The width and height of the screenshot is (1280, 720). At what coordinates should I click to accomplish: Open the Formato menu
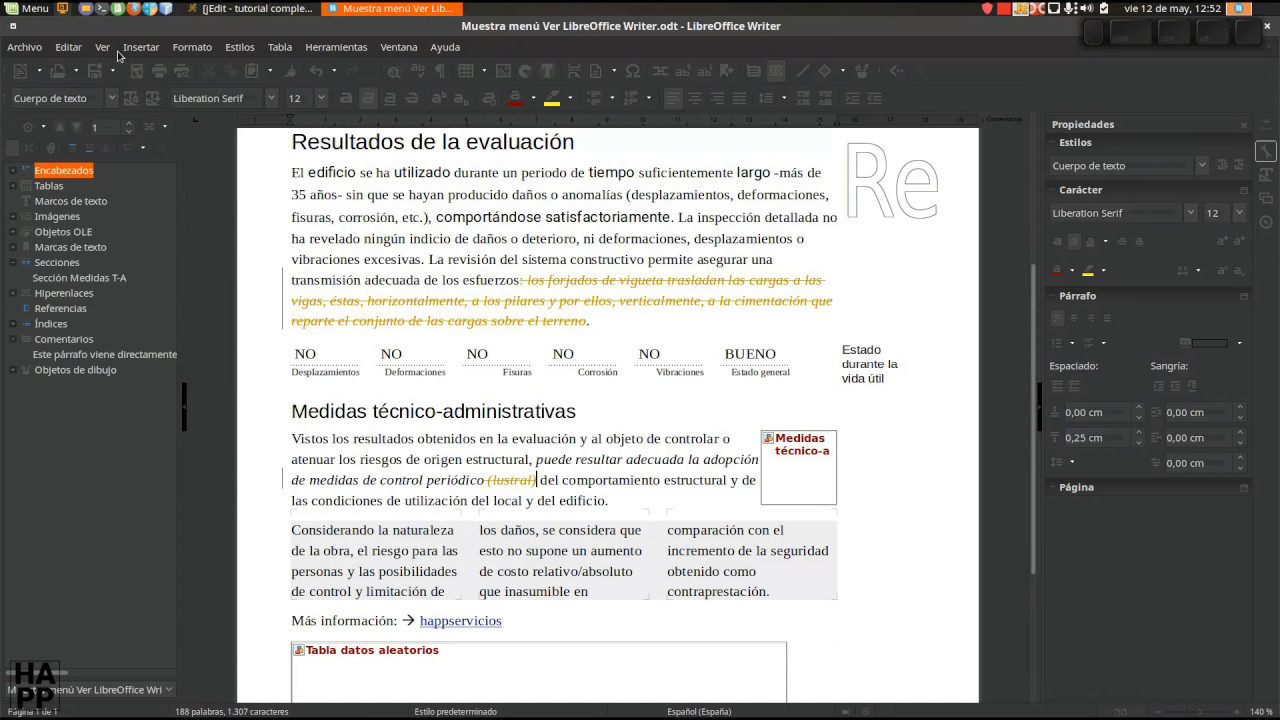point(192,47)
